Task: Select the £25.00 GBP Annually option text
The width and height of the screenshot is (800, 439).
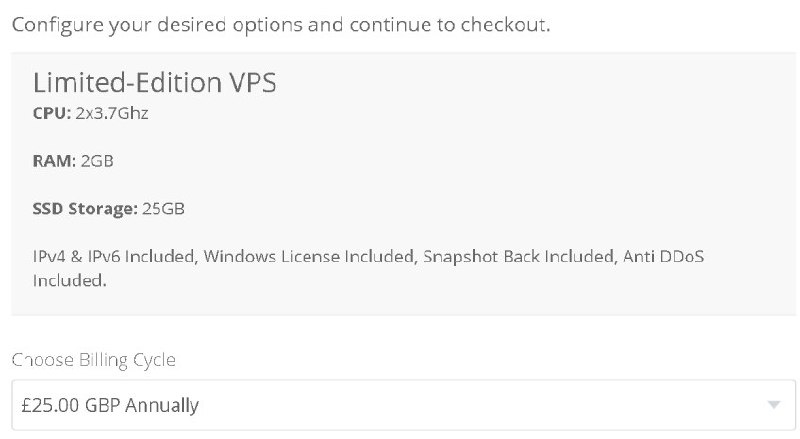Action: tap(110, 405)
